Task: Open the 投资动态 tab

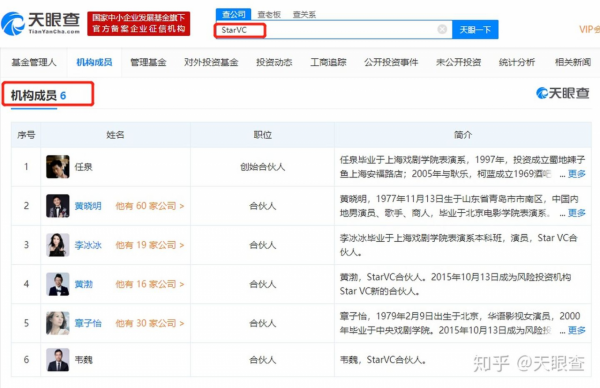Action: (x=274, y=62)
